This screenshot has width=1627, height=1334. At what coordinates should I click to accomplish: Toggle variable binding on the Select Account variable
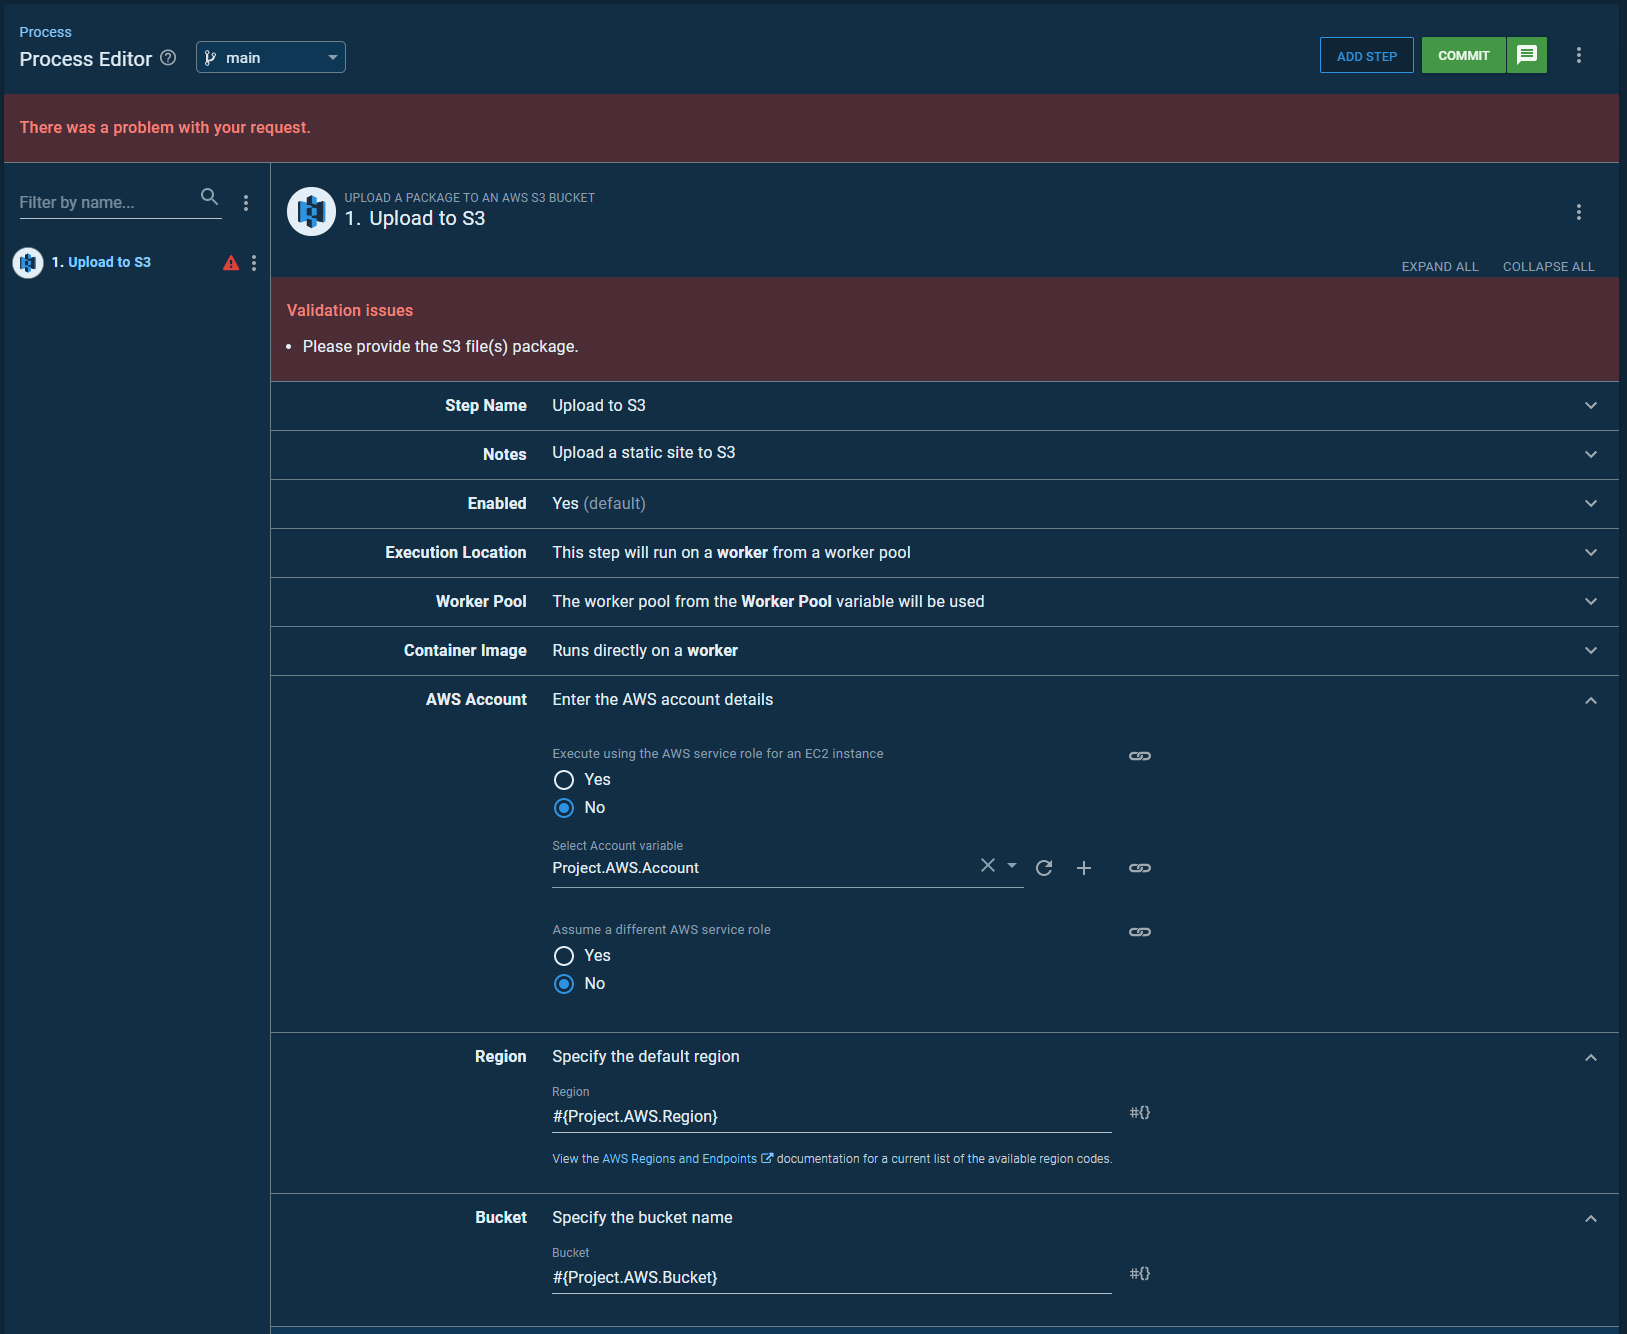tap(1139, 867)
